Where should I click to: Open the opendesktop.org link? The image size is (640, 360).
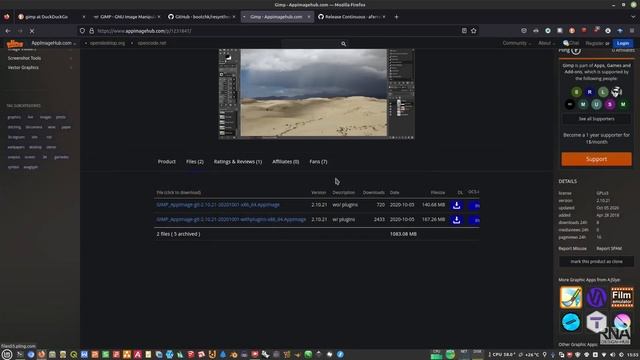tap(107, 43)
